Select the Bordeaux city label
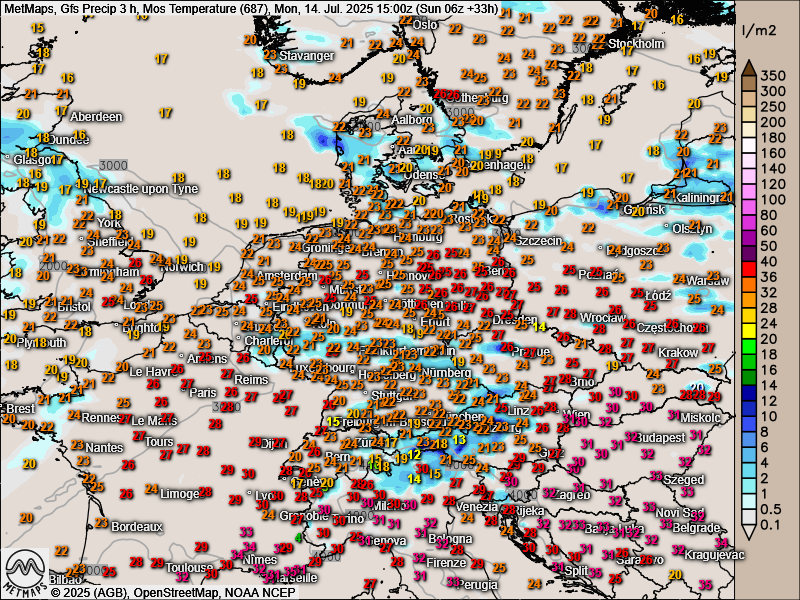This screenshot has height=600, width=800. [x=137, y=526]
